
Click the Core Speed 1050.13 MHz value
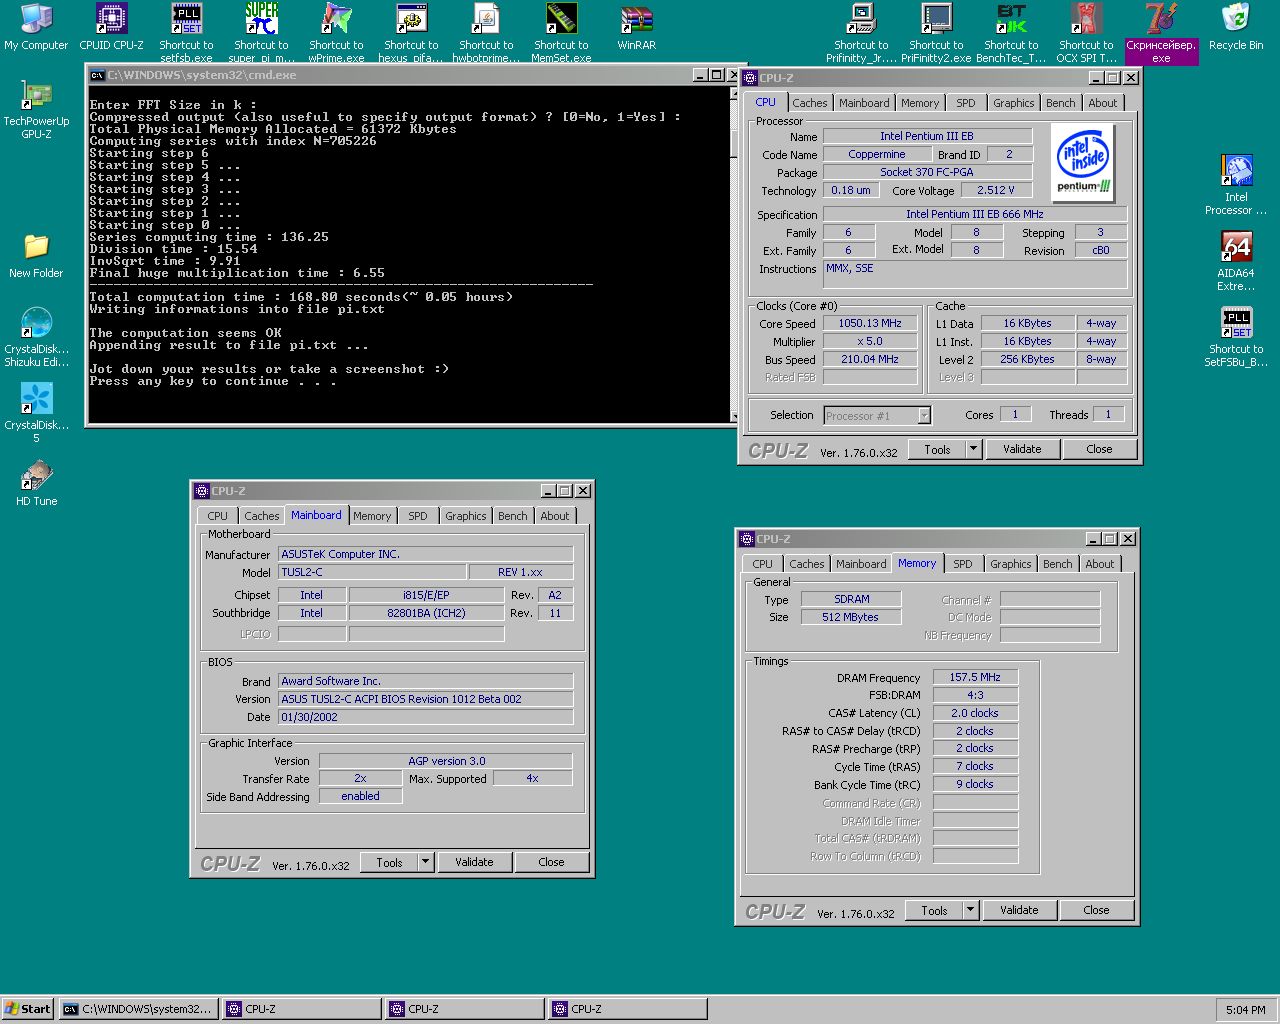tap(870, 323)
